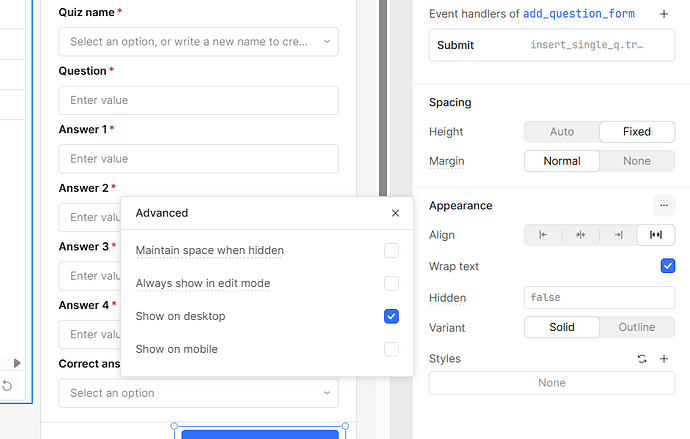Enable Show on mobile checkbox
Image resolution: width=690 pixels, height=439 pixels.
point(391,349)
